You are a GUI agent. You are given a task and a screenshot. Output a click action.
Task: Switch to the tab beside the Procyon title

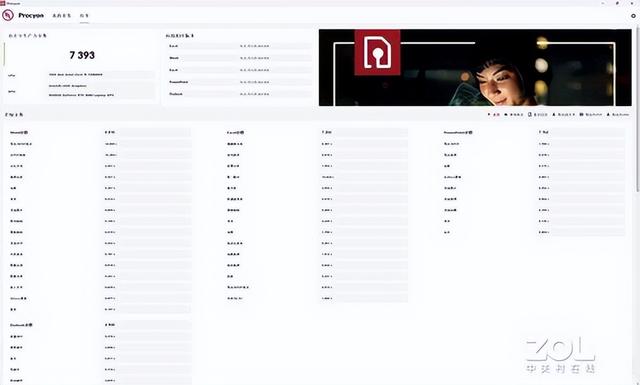point(62,16)
